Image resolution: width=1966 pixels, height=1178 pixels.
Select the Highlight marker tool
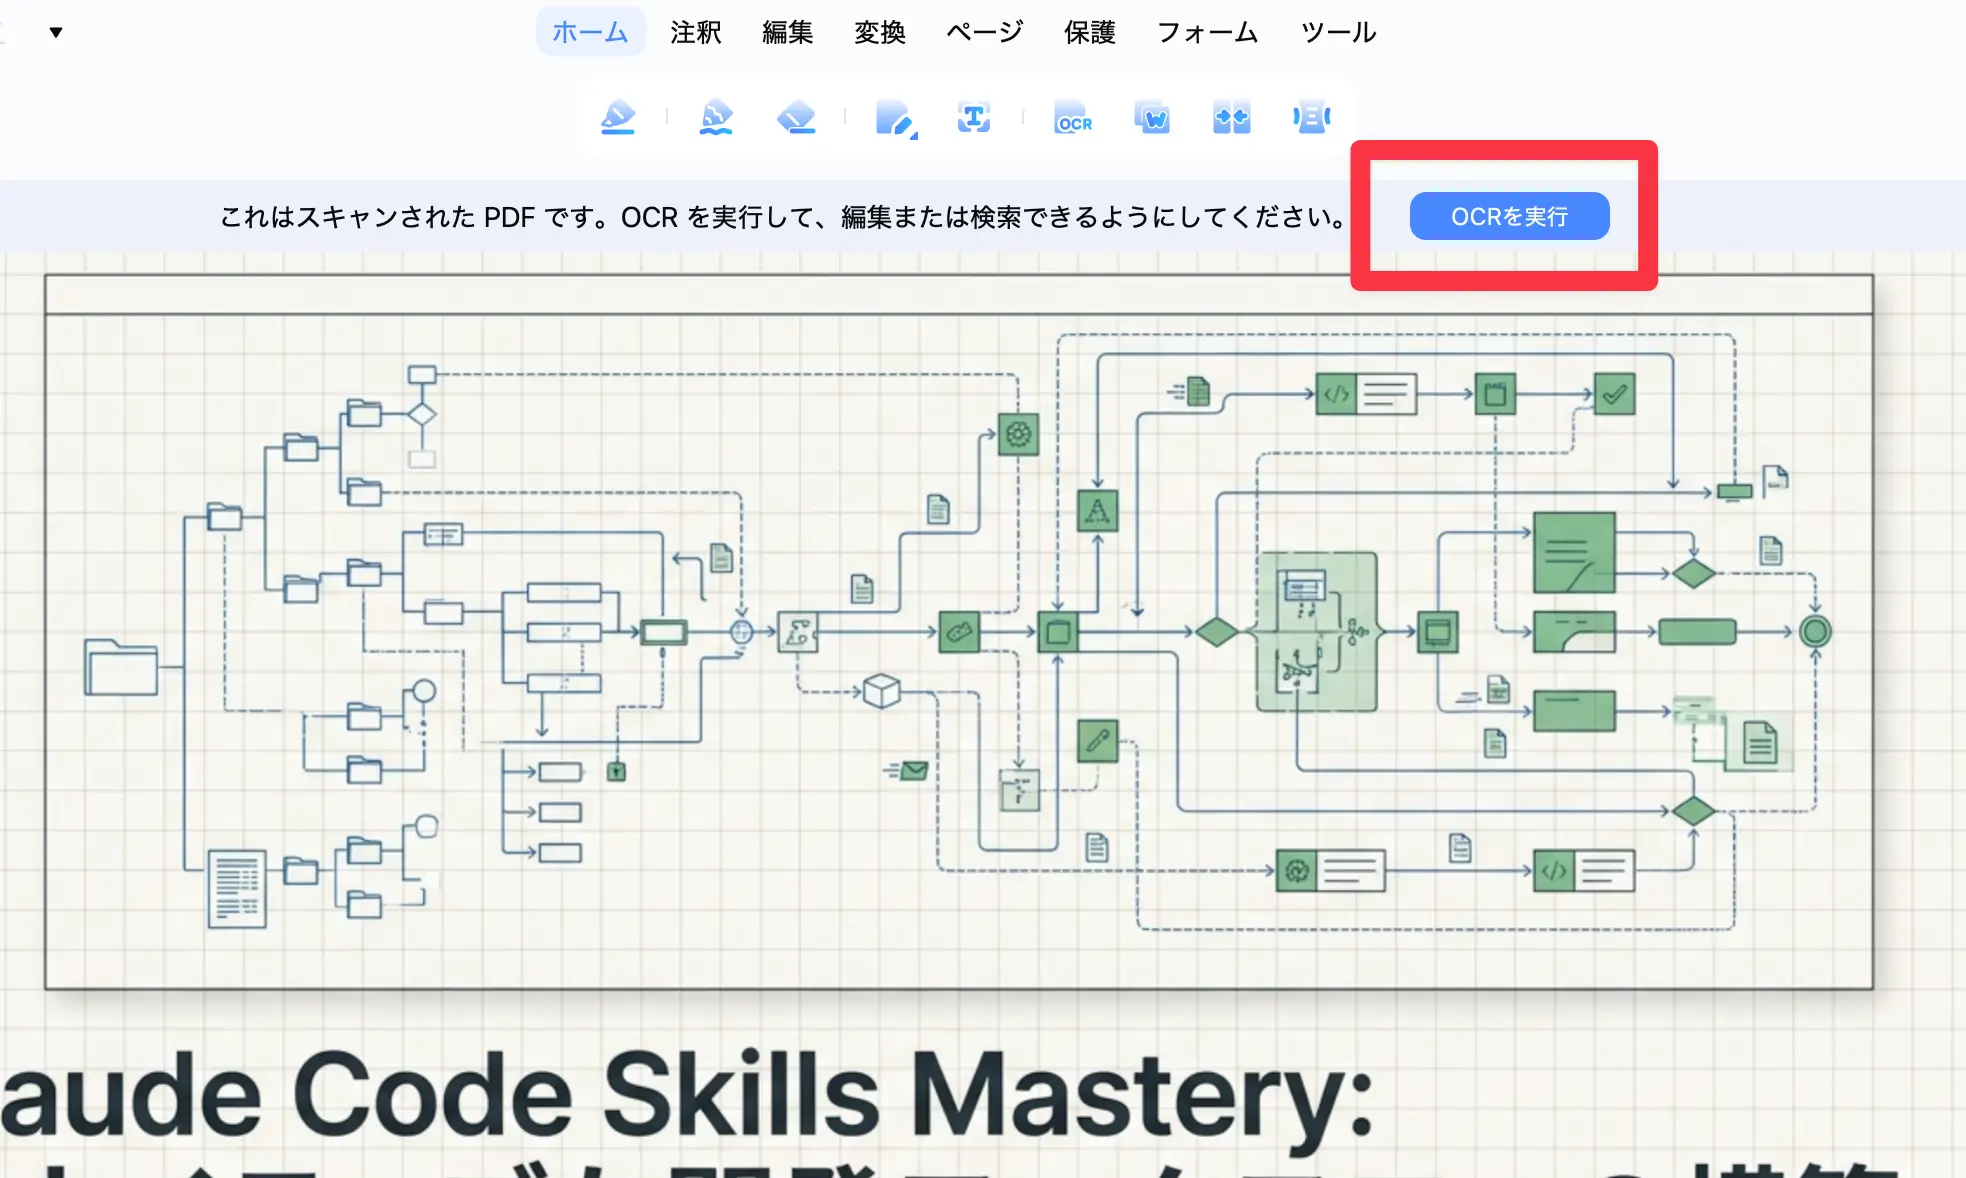click(x=618, y=118)
